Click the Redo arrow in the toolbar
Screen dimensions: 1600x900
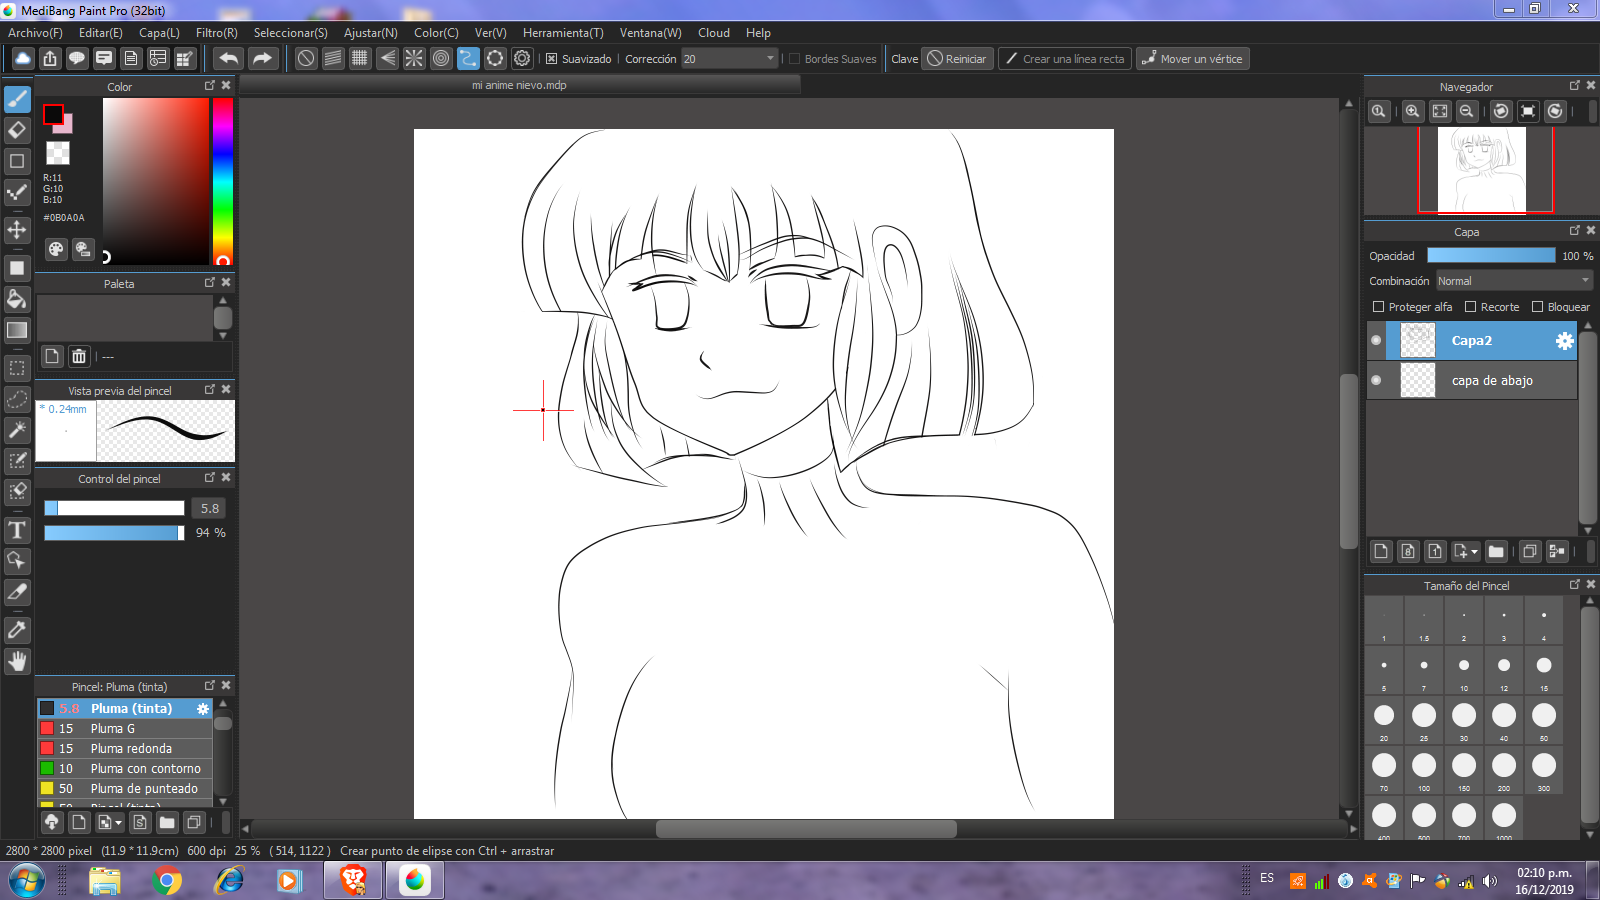pos(262,58)
